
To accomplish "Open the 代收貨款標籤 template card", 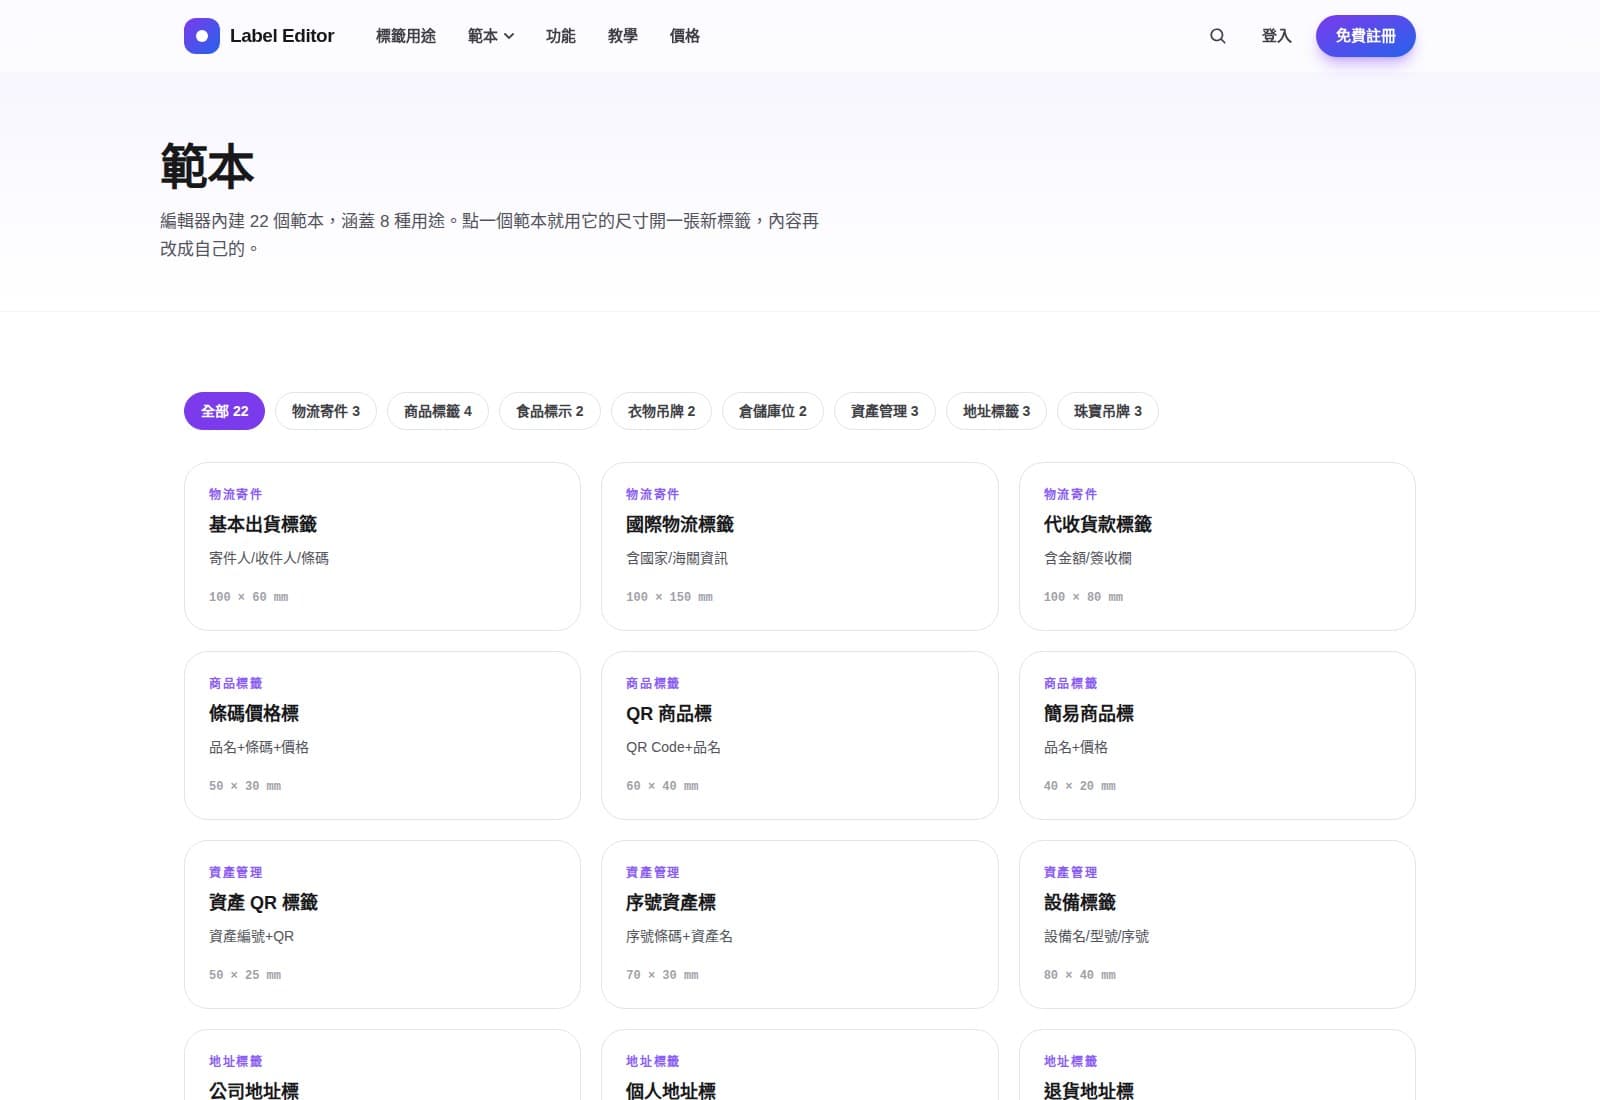I will coord(1217,546).
